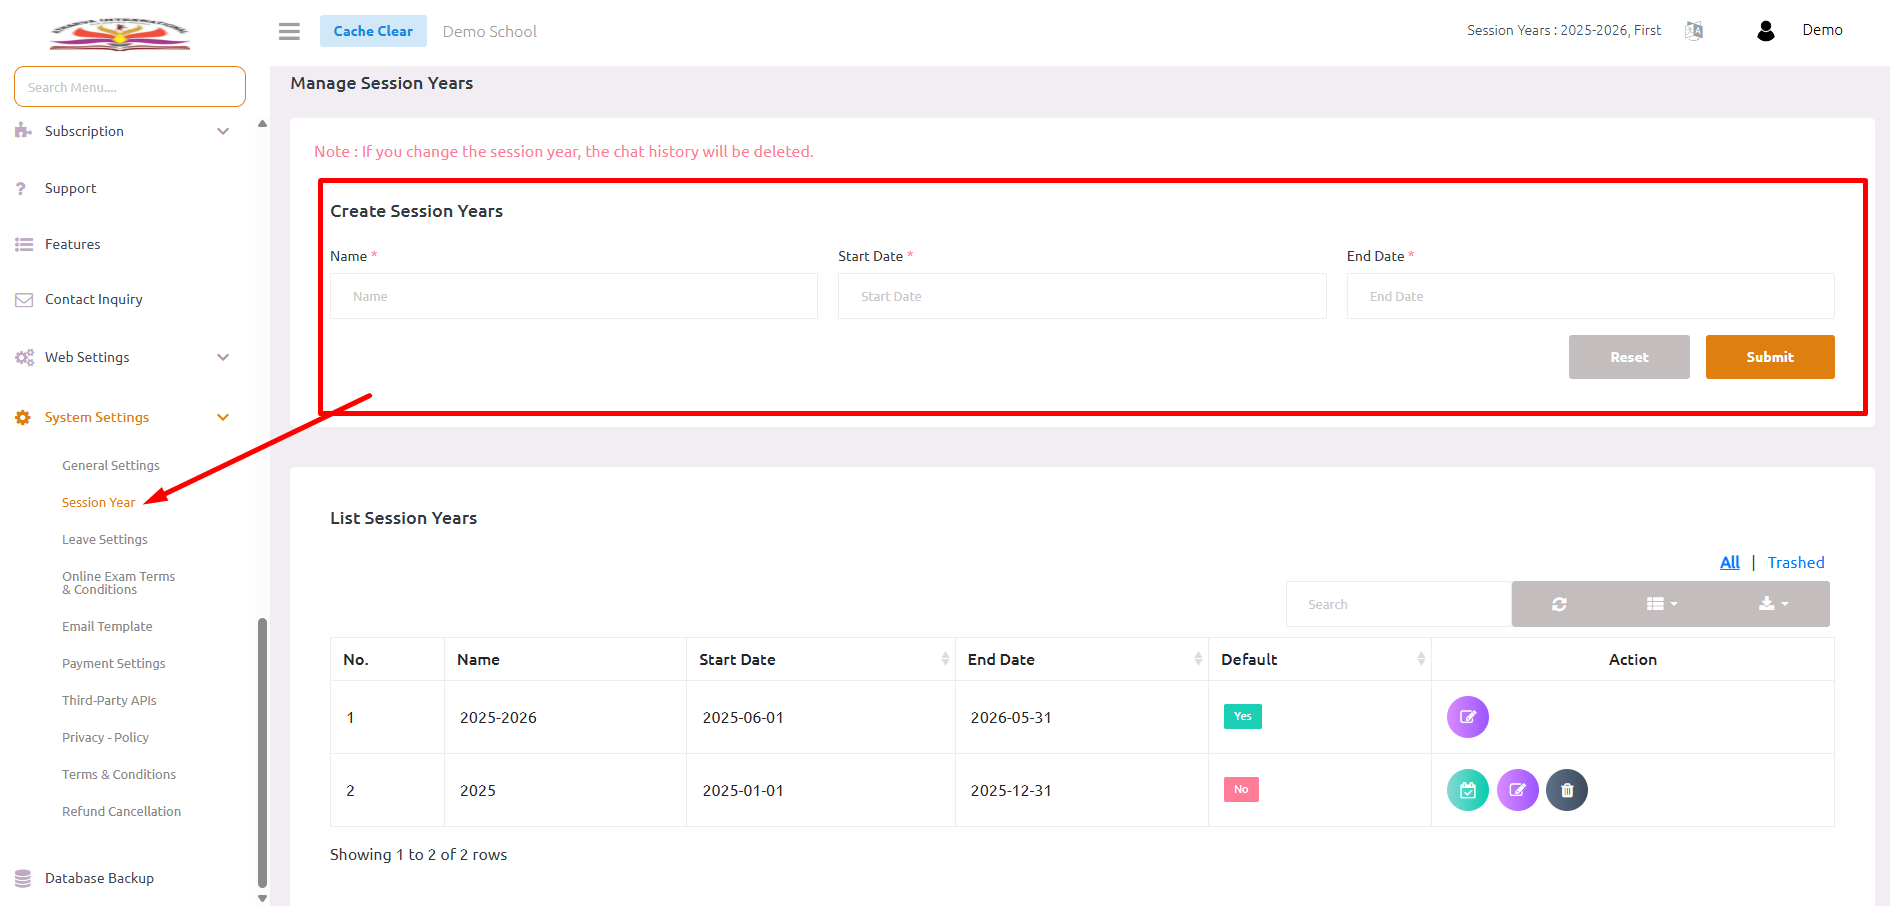Image resolution: width=1890 pixels, height=906 pixels.
Task: Toggle the hamburger sidebar menu icon
Action: pos(289,31)
